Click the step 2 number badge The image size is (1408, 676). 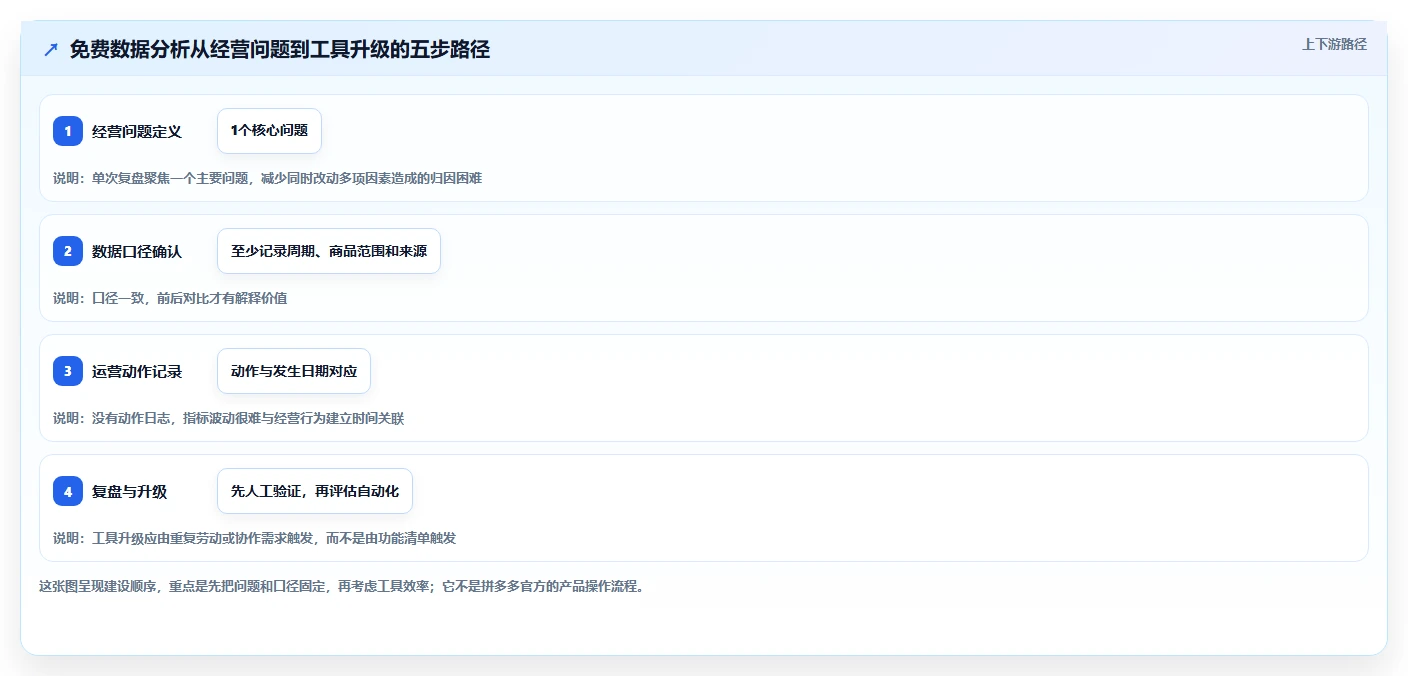click(68, 251)
